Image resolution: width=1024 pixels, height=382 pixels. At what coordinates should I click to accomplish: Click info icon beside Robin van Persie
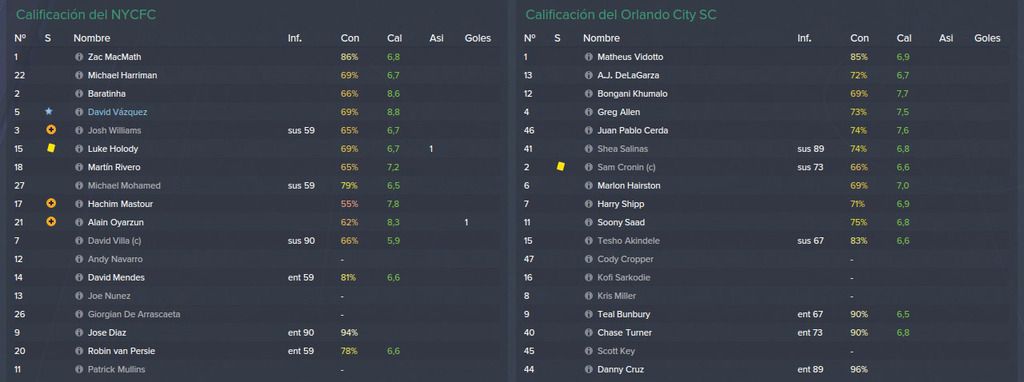(x=79, y=351)
